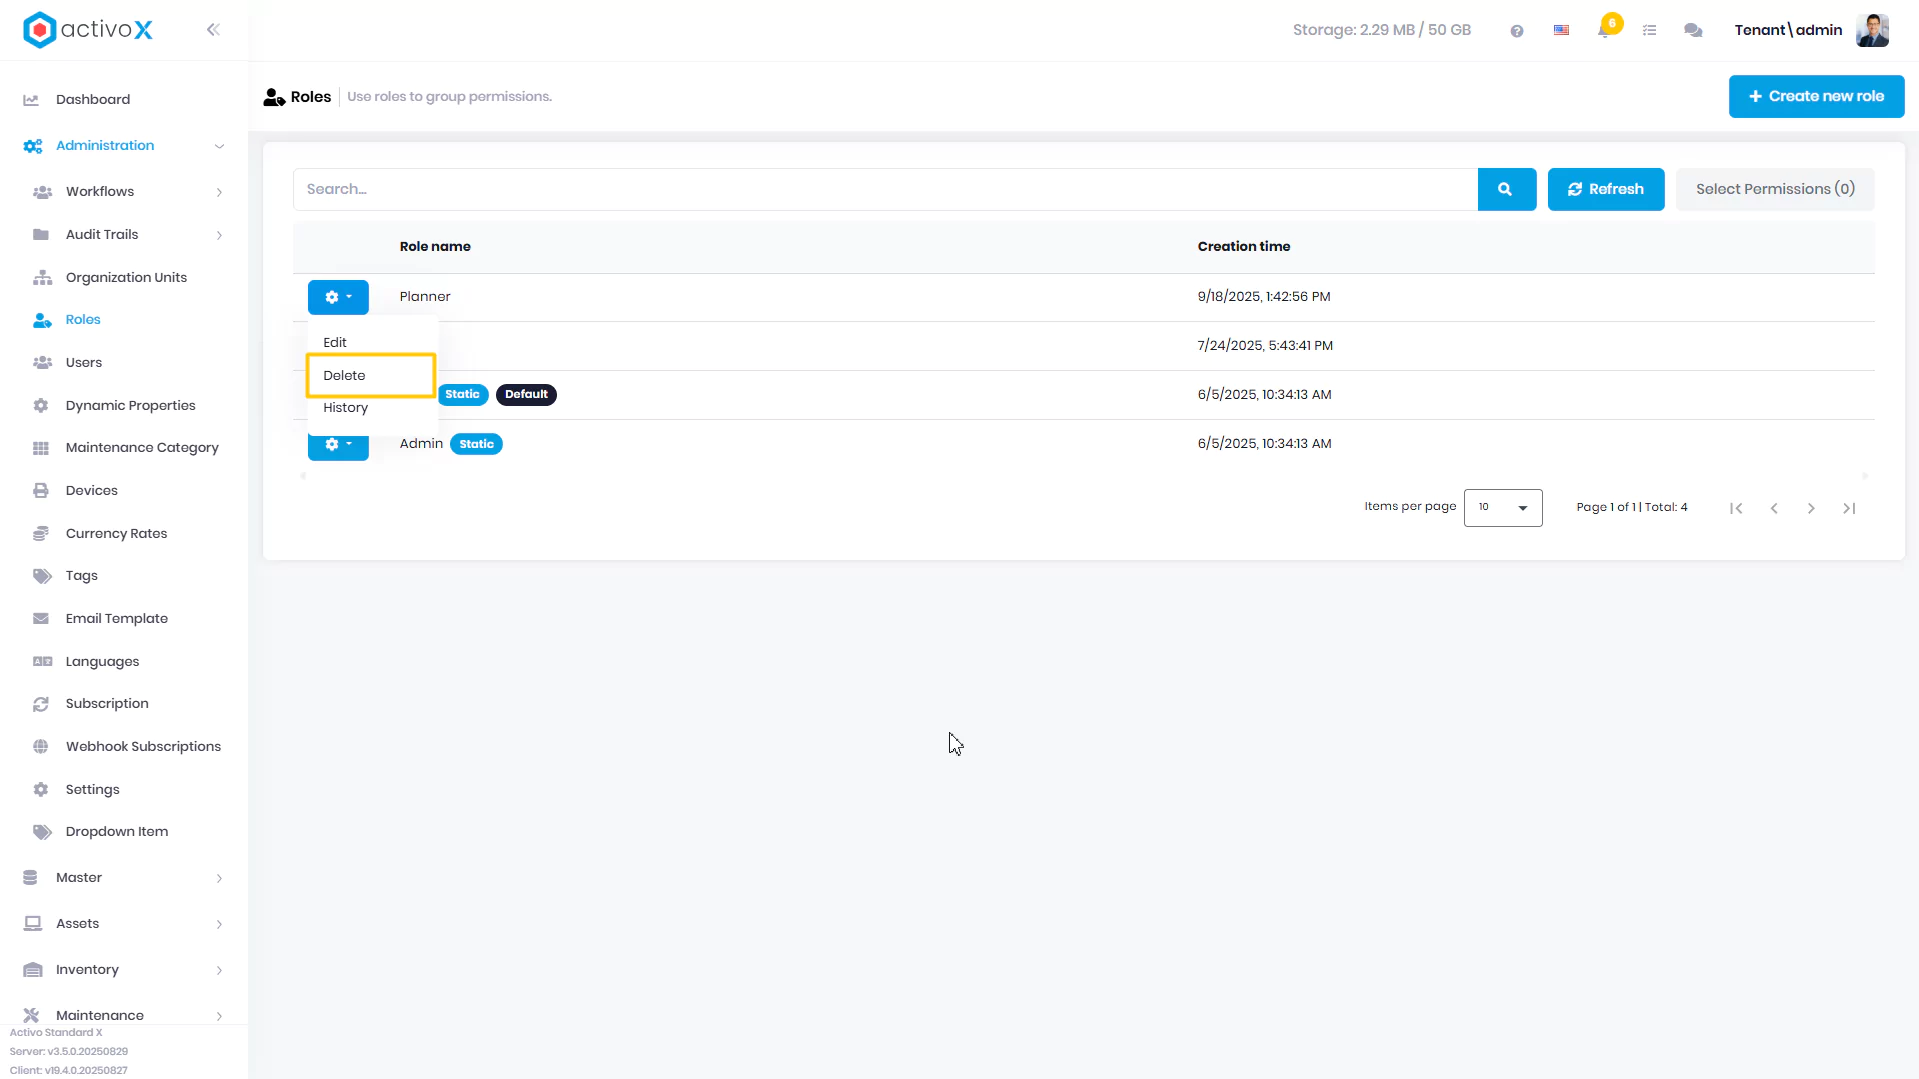Open Organization Units page
The image size is (1919, 1079).
[x=124, y=278]
